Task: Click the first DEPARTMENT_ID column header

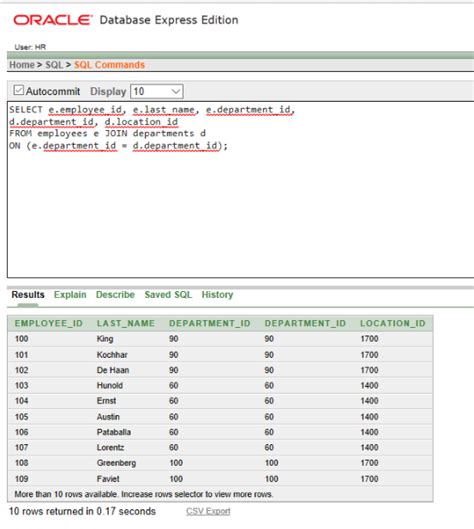Action: (x=210, y=323)
